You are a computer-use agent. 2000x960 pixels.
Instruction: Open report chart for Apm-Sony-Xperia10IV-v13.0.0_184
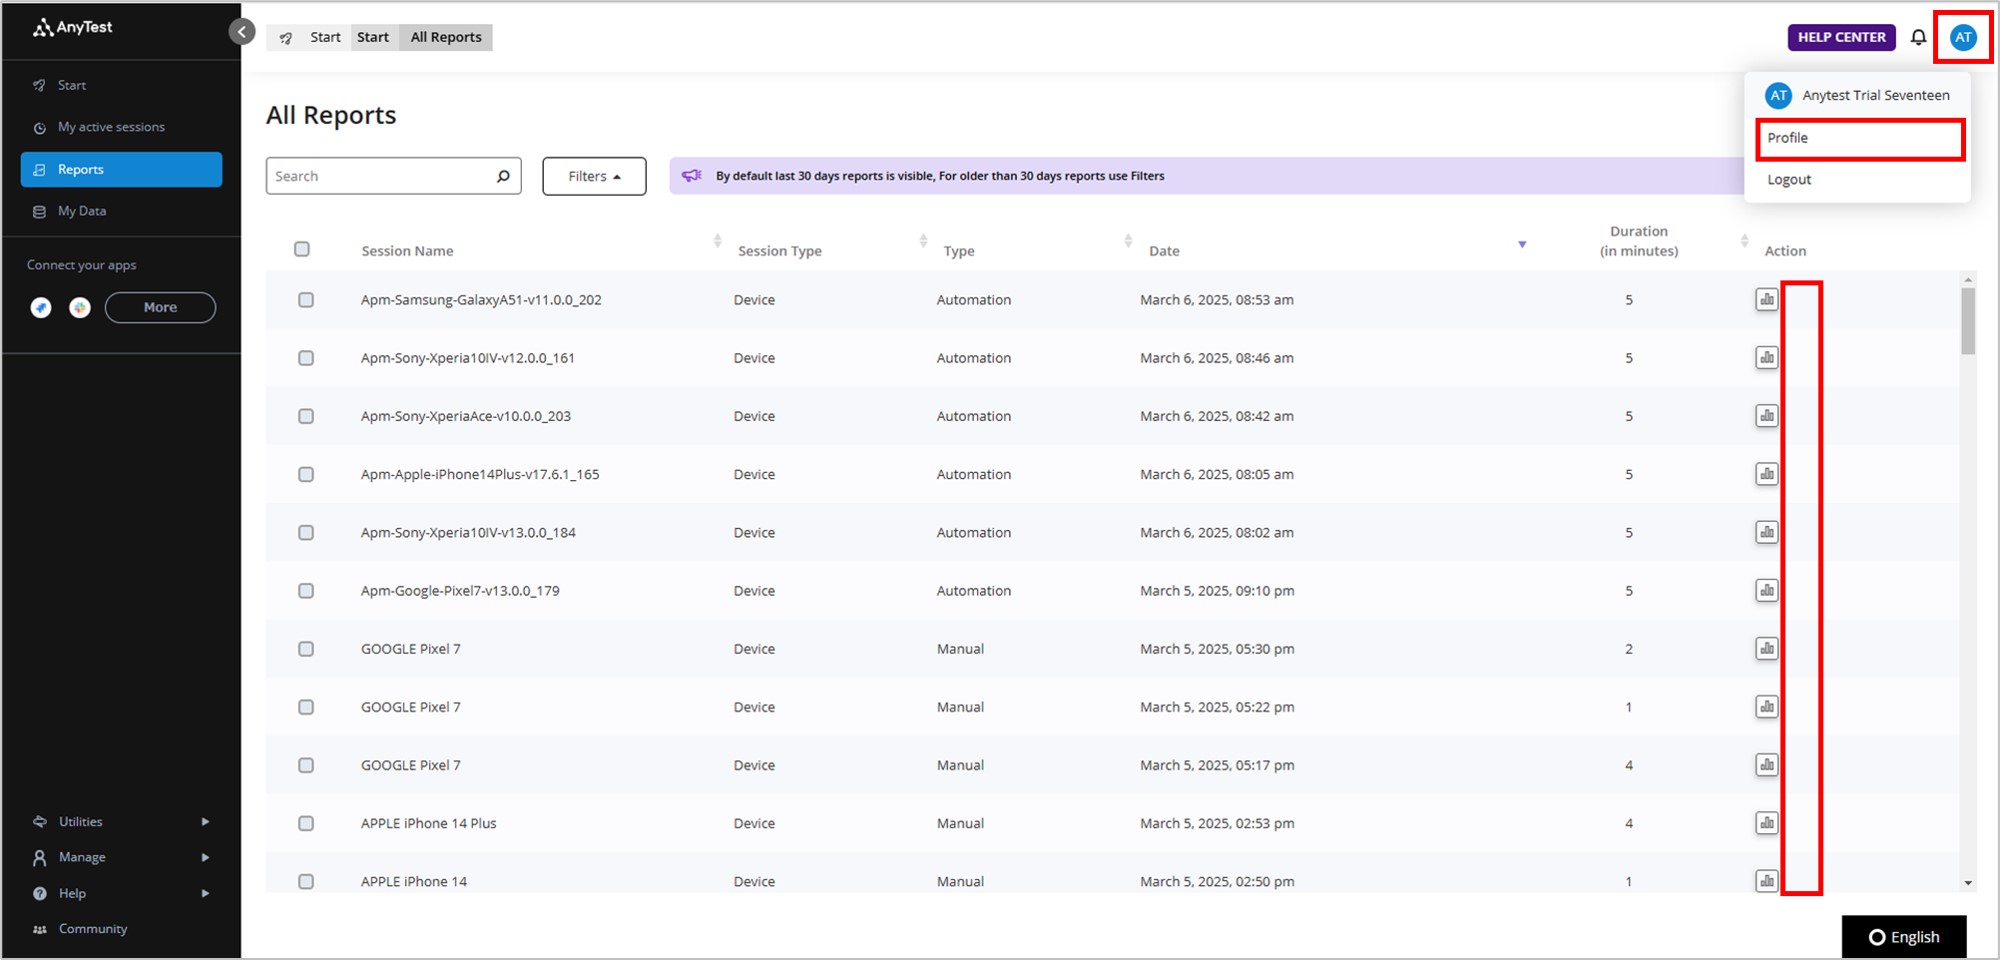coord(1767,532)
